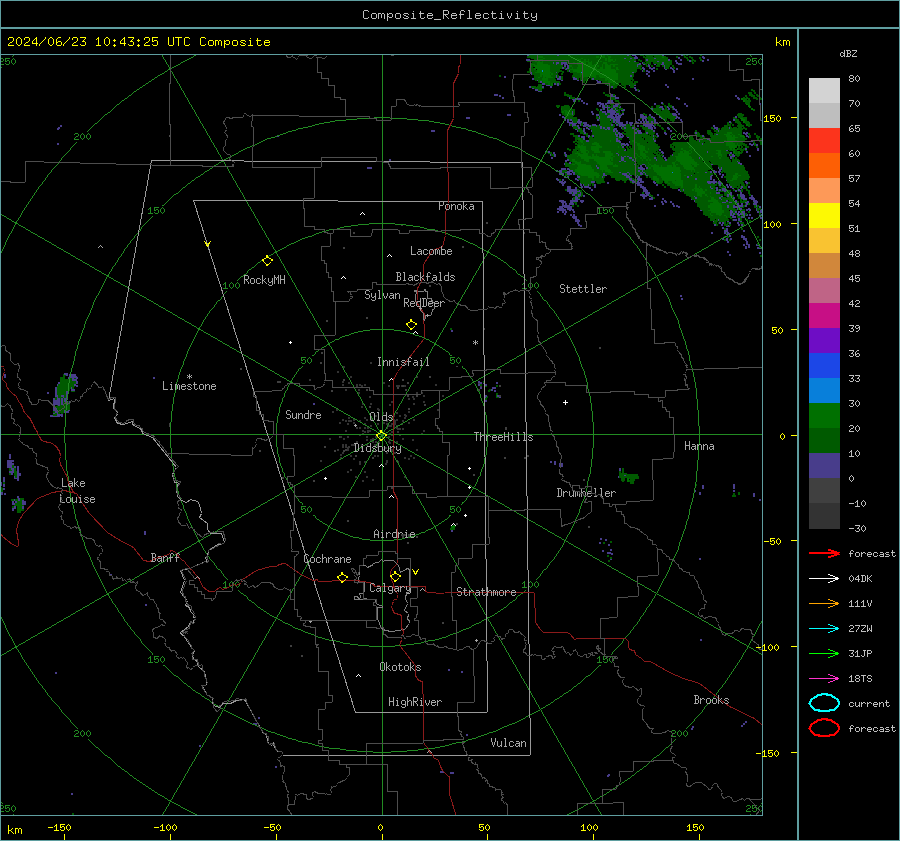The height and width of the screenshot is (841, 900).
Task: Click the red forecast arrow in legend
Action: tap(824, 553)
